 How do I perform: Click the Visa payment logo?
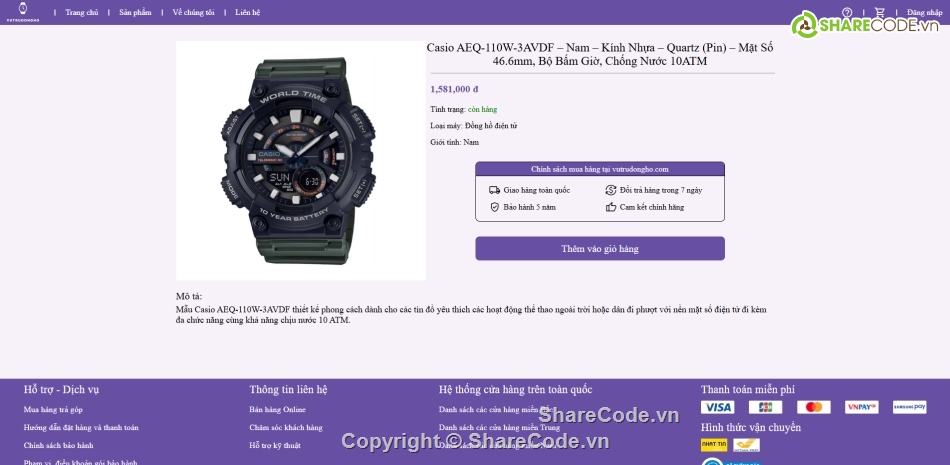[717, 407]
